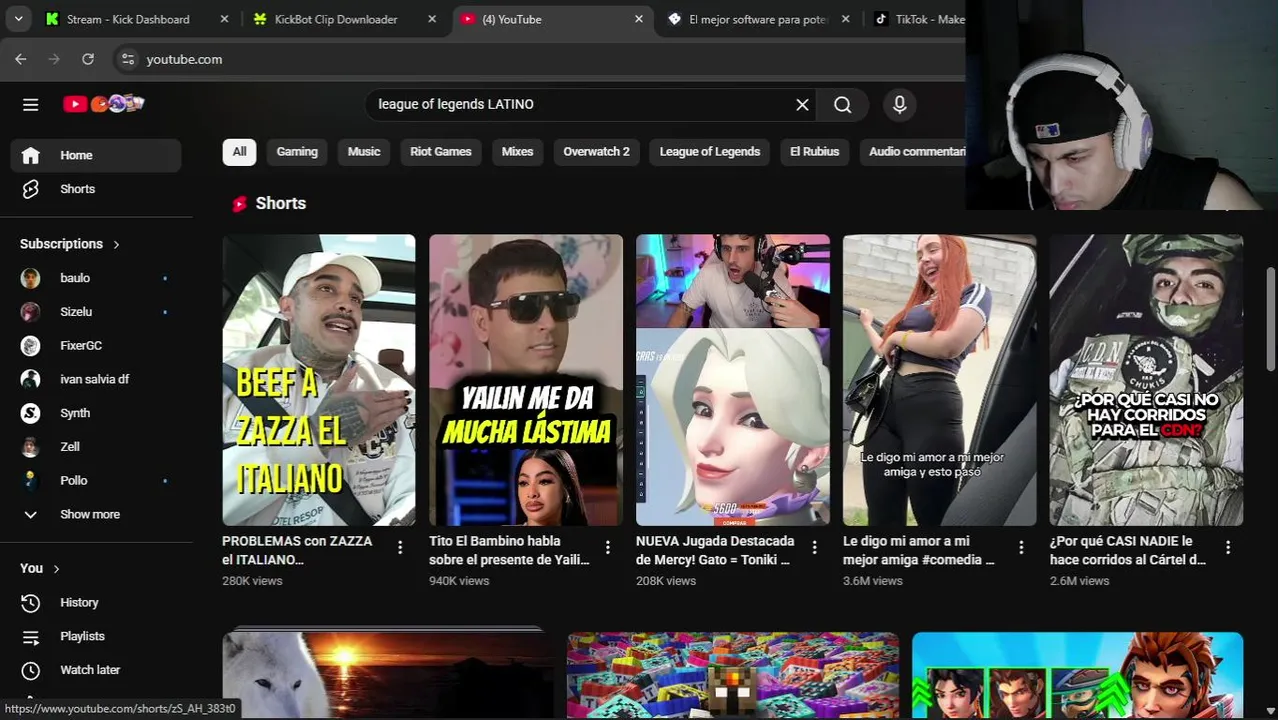Screen dimensions: 1278x720
Task: Open Pollo channel subscription
Action: (x=96, y=481)
